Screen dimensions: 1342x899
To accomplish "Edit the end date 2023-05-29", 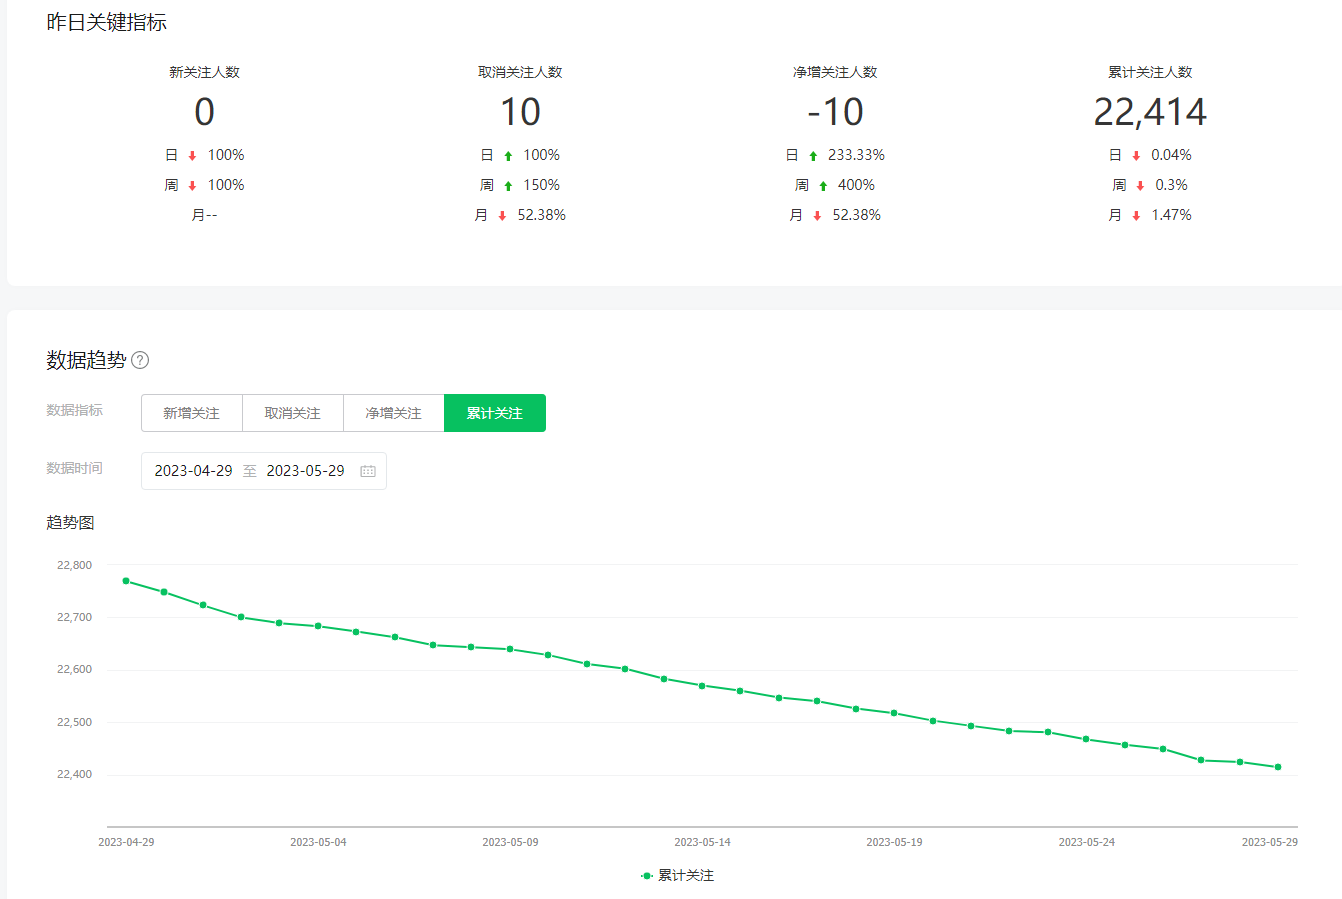I will point(305,471).
